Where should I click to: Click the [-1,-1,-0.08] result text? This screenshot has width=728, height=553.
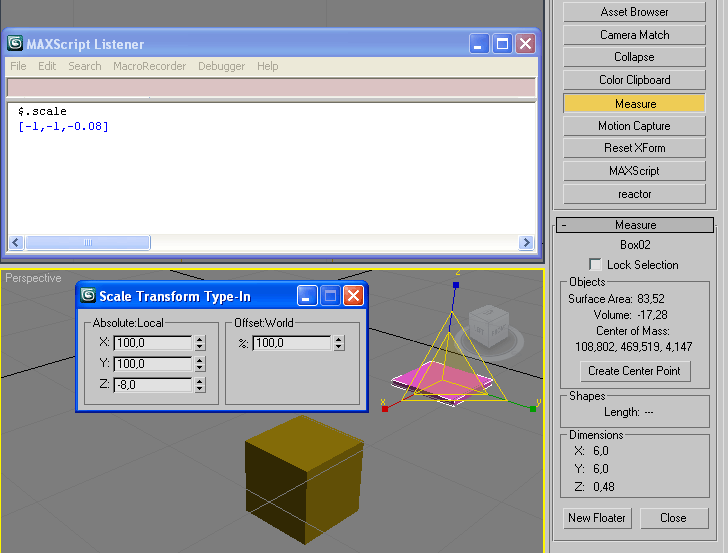63,126
